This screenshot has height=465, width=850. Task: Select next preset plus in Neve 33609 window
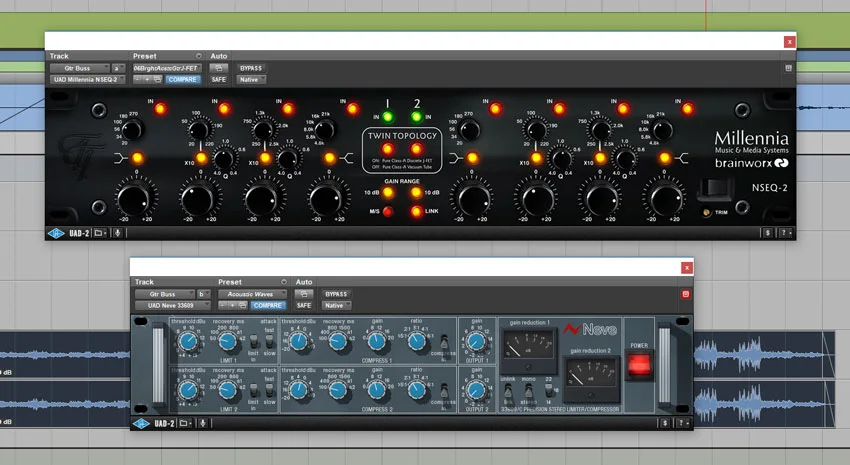pos(232,306)
